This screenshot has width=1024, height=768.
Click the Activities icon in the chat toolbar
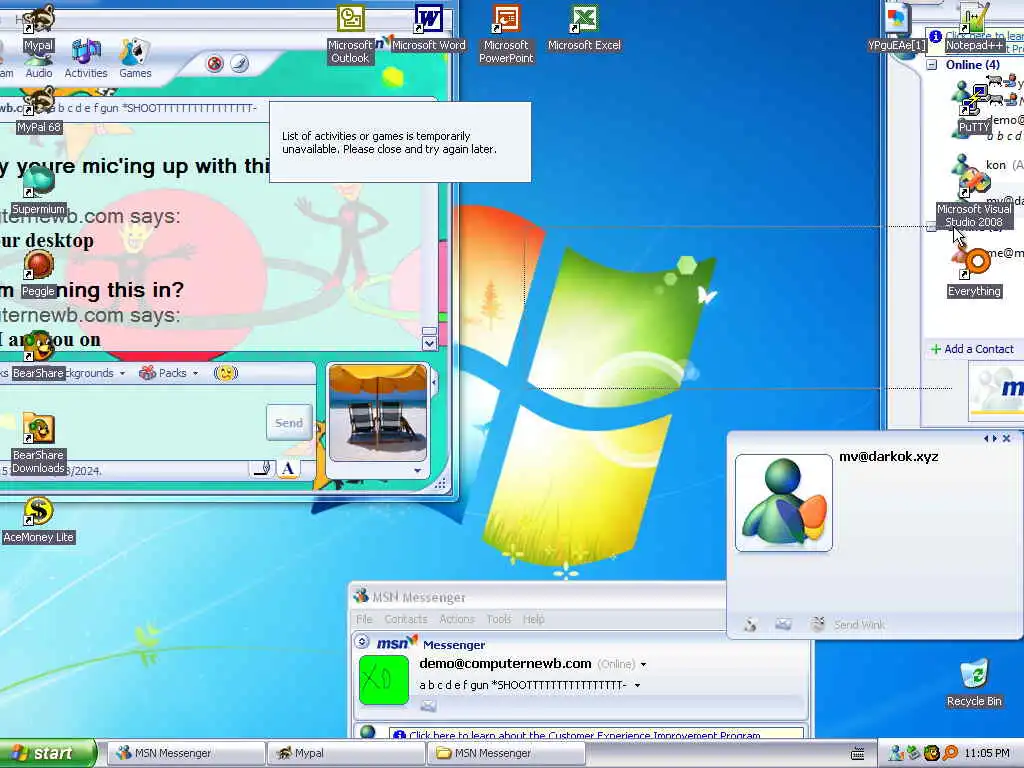86,59
